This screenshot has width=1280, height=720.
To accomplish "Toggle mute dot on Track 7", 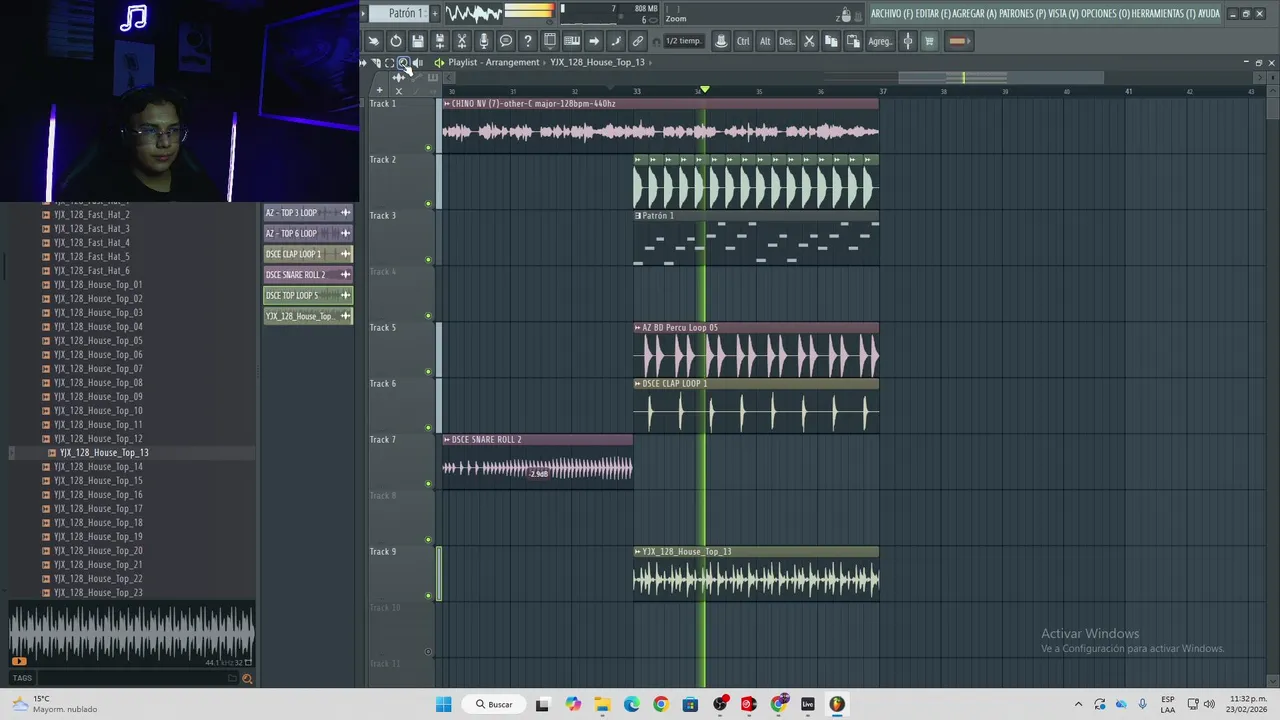I will pos(428,484).
